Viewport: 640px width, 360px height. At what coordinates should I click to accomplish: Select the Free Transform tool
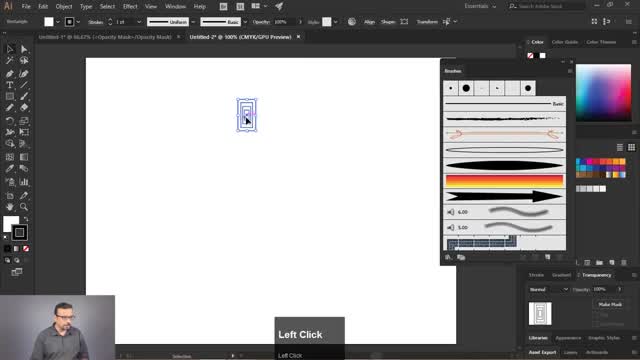click(24, 132)
